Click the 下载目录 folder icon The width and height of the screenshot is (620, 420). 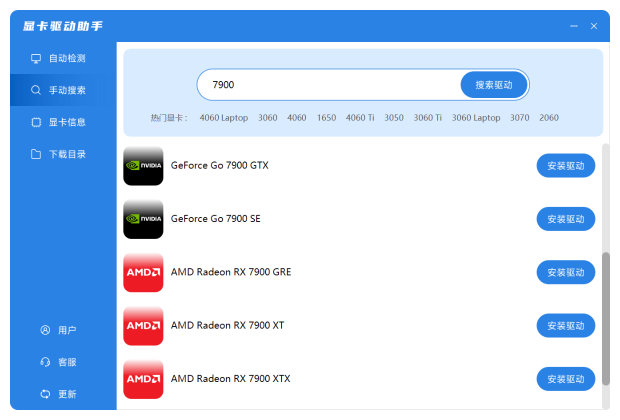coord(37,154)
